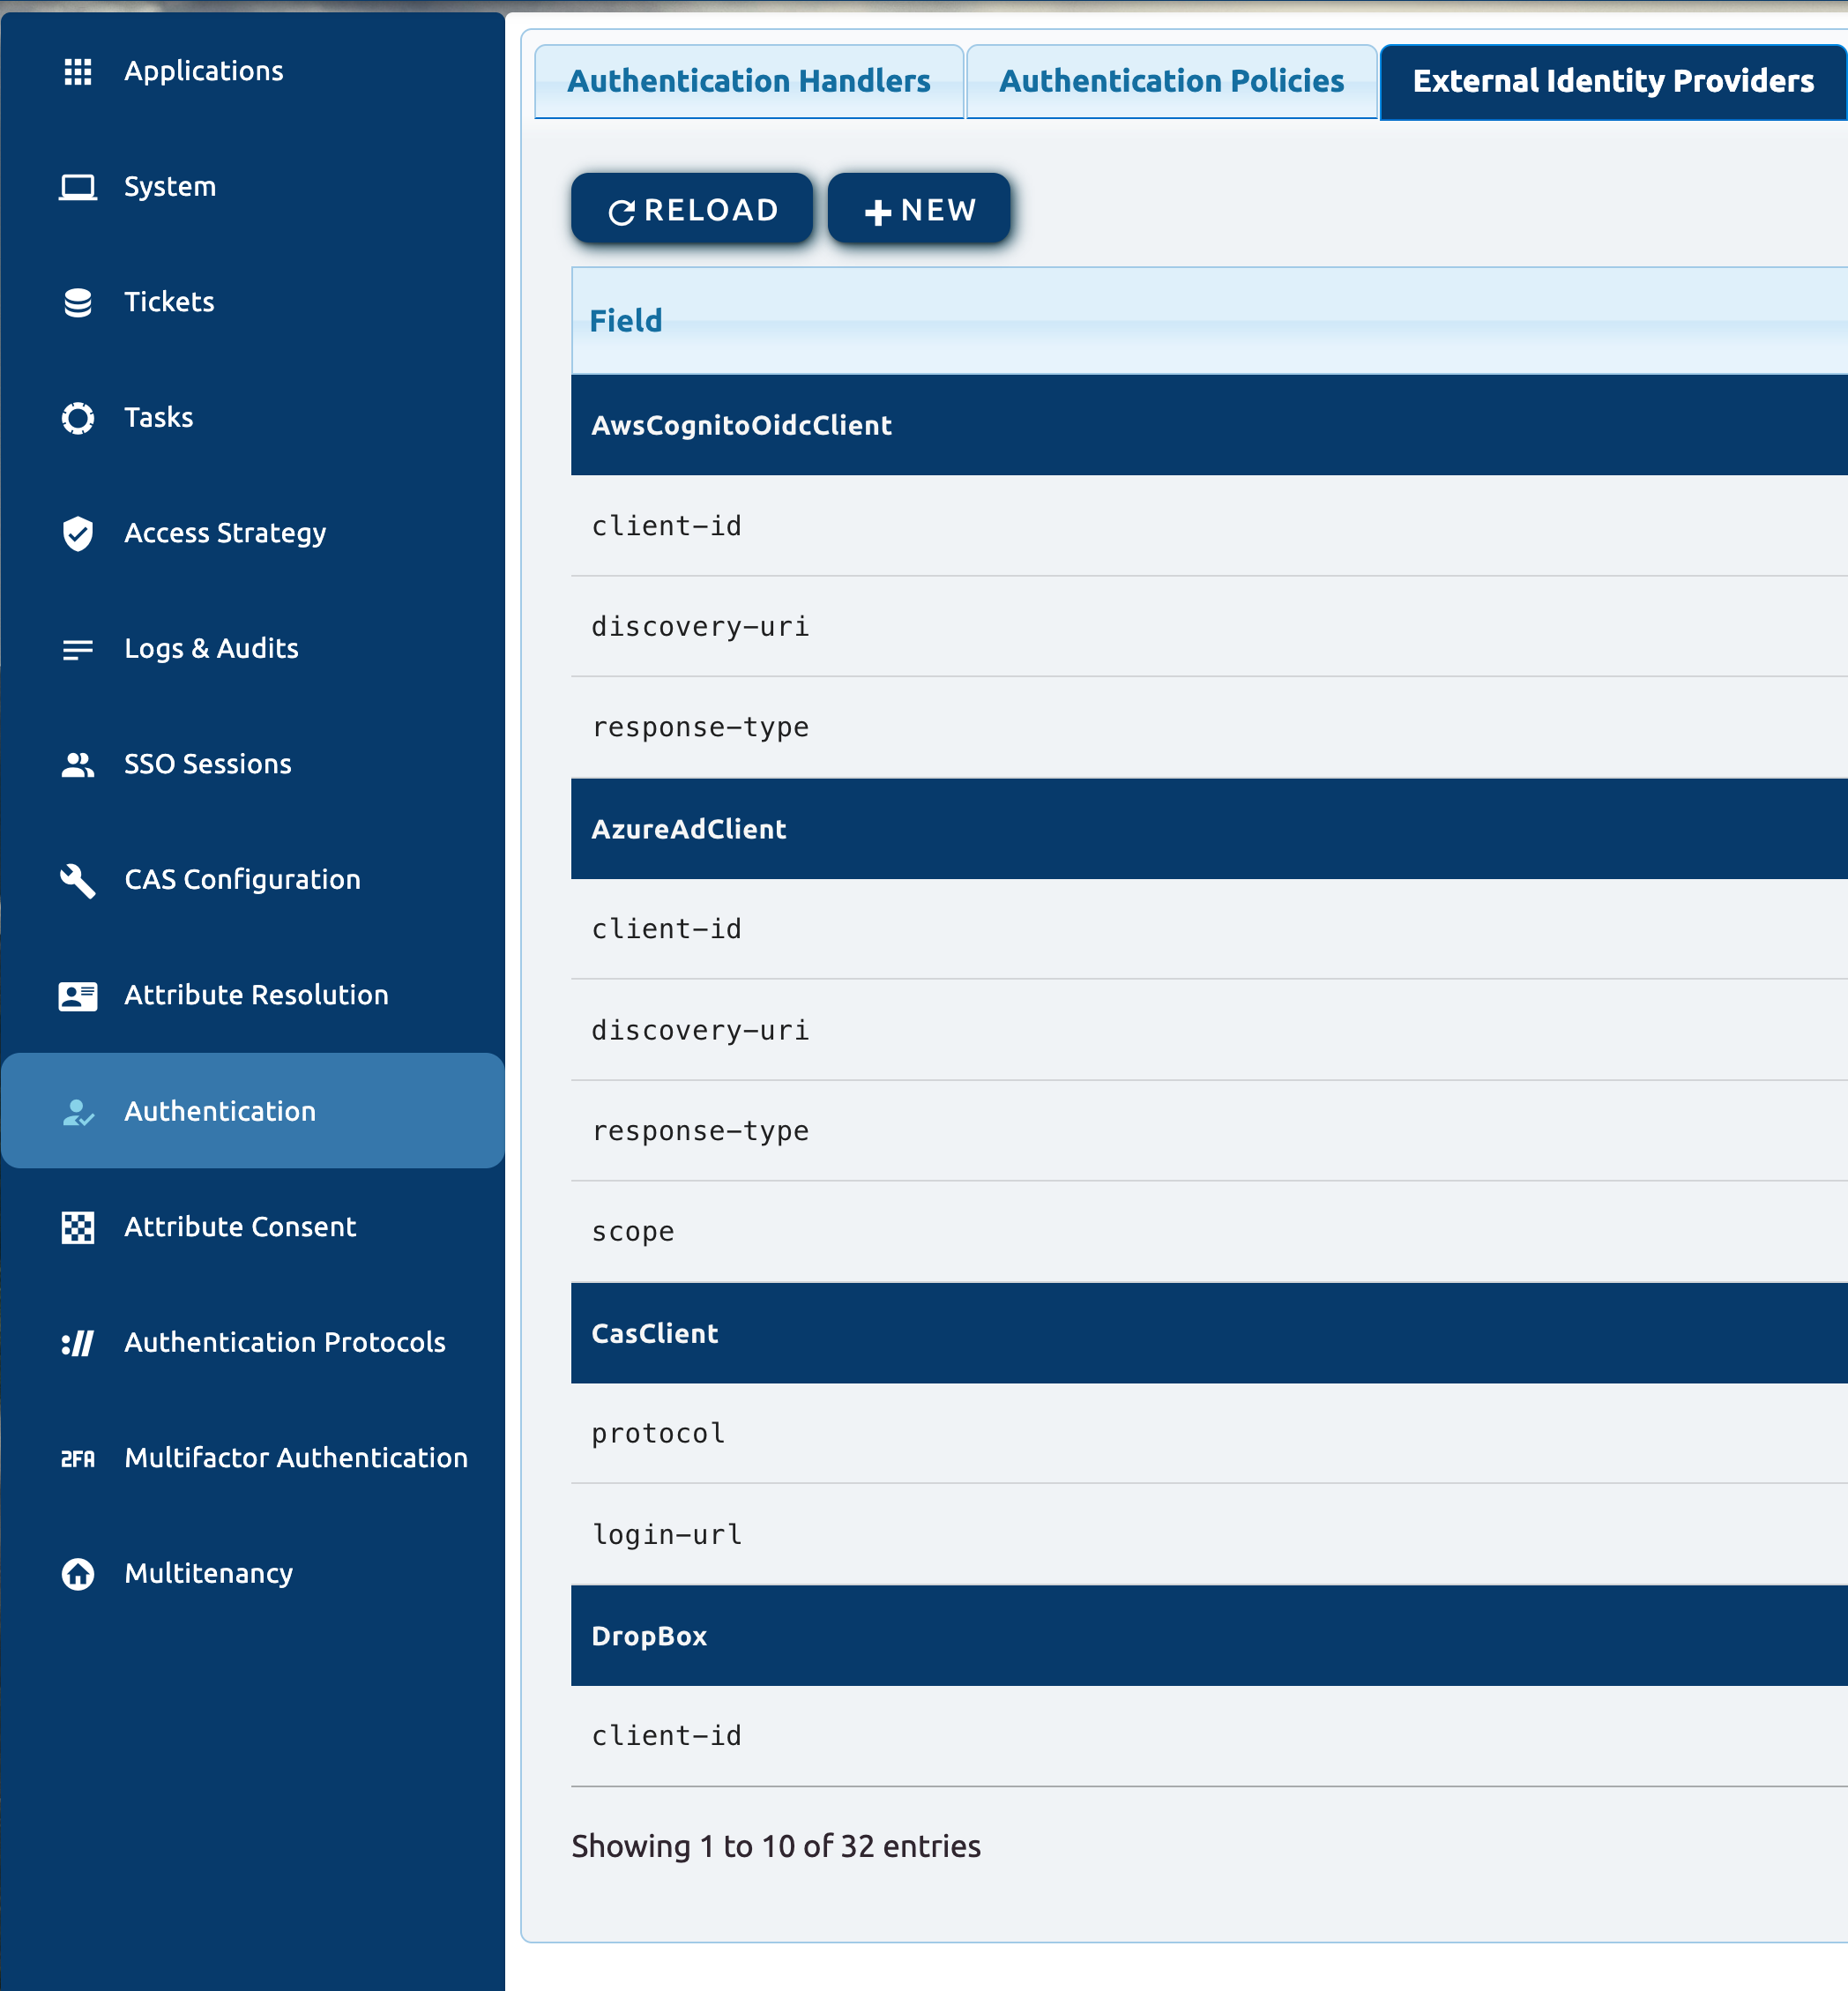This screenshot has width=1848, height=1991.
Task: Click the Multitenancy home icon
Action: click(78, 1573)
